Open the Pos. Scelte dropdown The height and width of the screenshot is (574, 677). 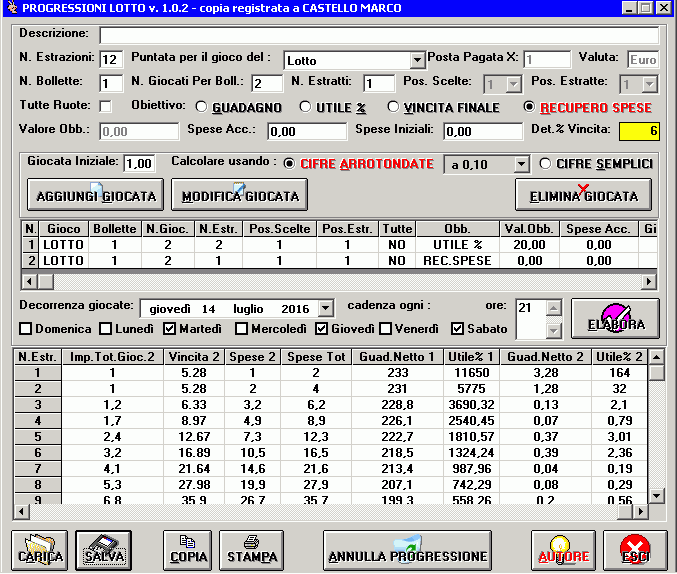513,84
